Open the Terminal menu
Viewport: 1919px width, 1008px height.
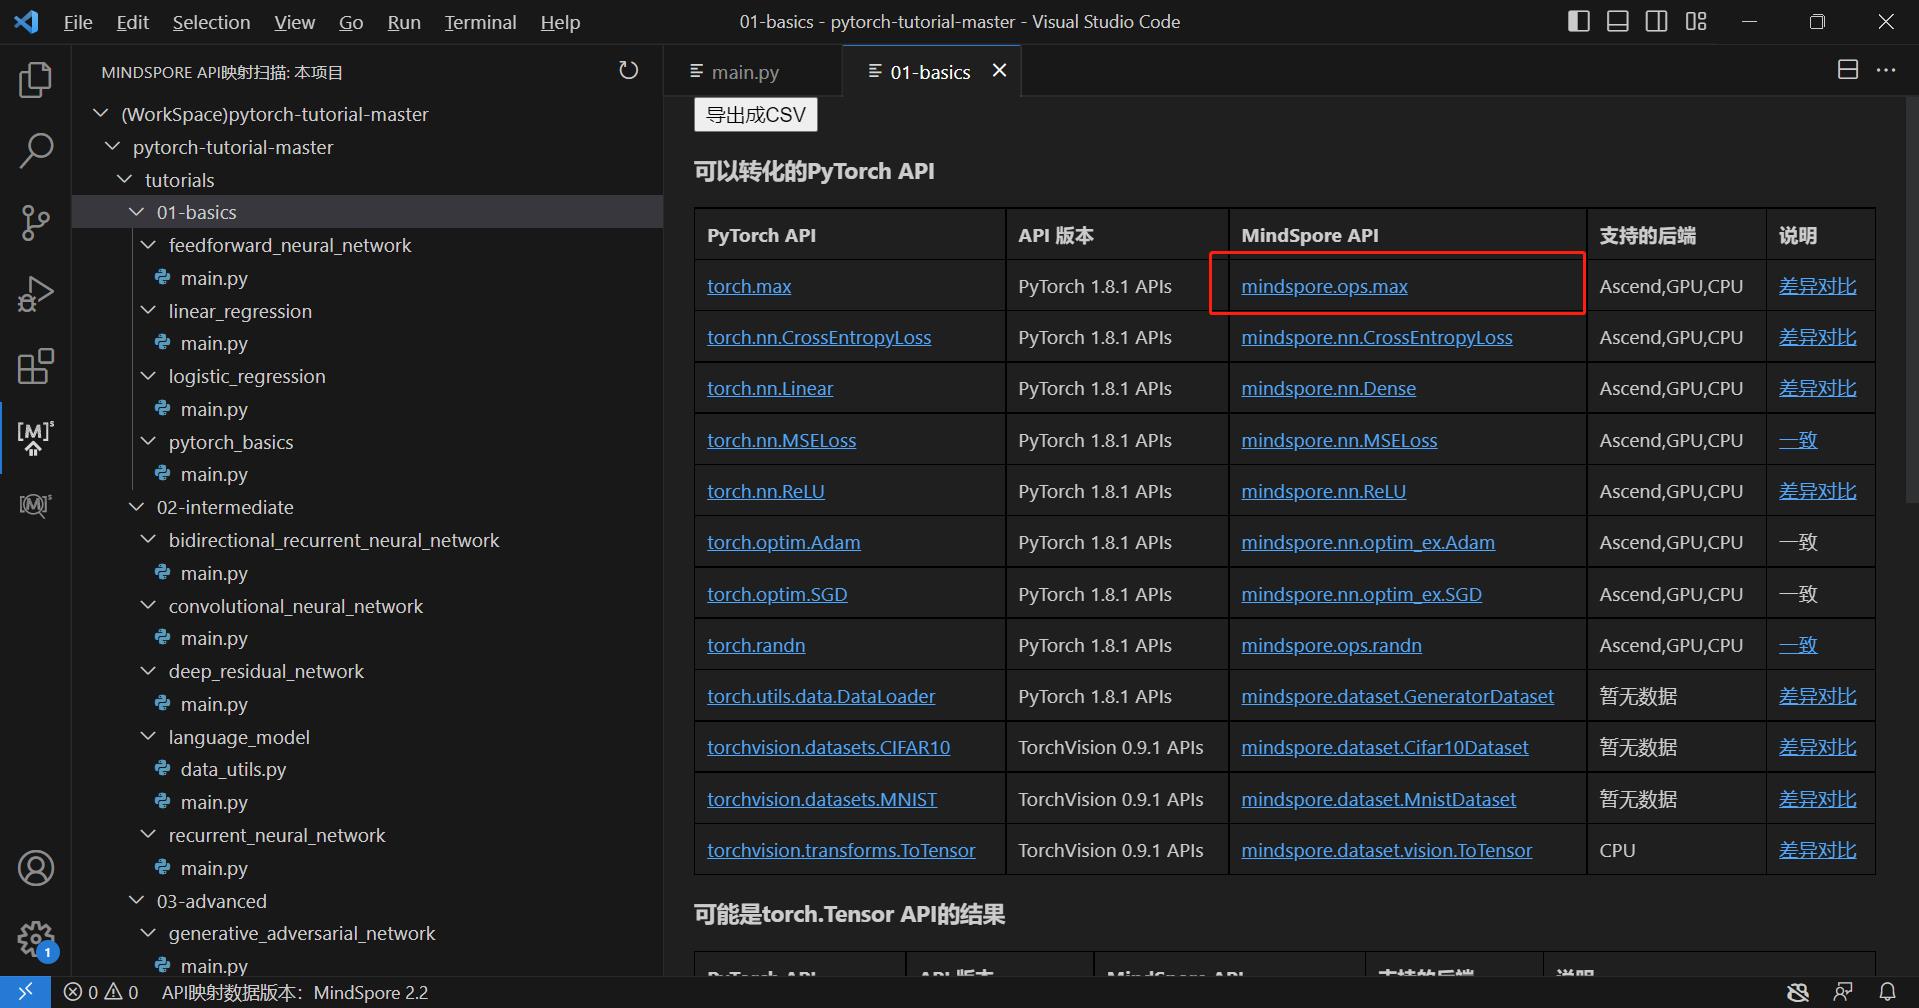point(480,22)
